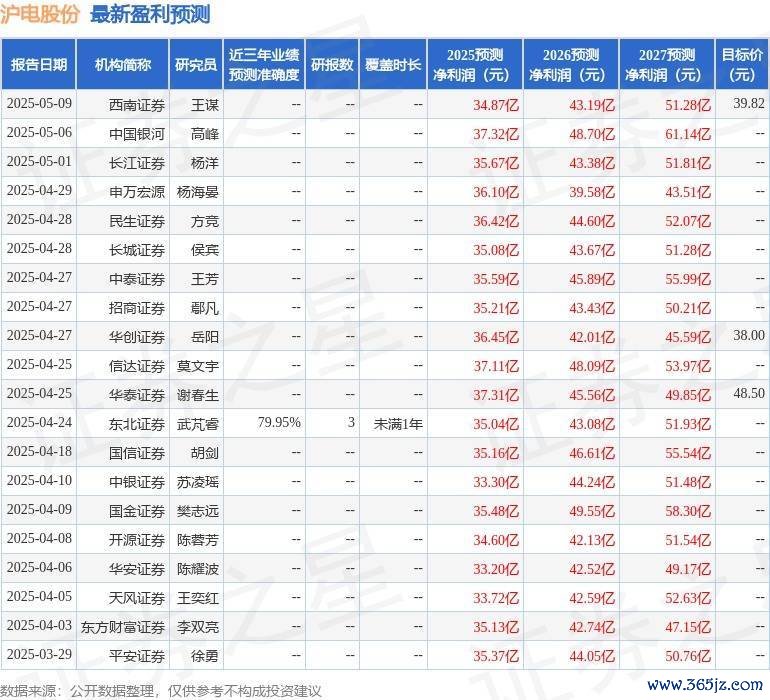Click 2027 forecast value 61.14亿
Screen dimensions: 770x700
(688, 134)
